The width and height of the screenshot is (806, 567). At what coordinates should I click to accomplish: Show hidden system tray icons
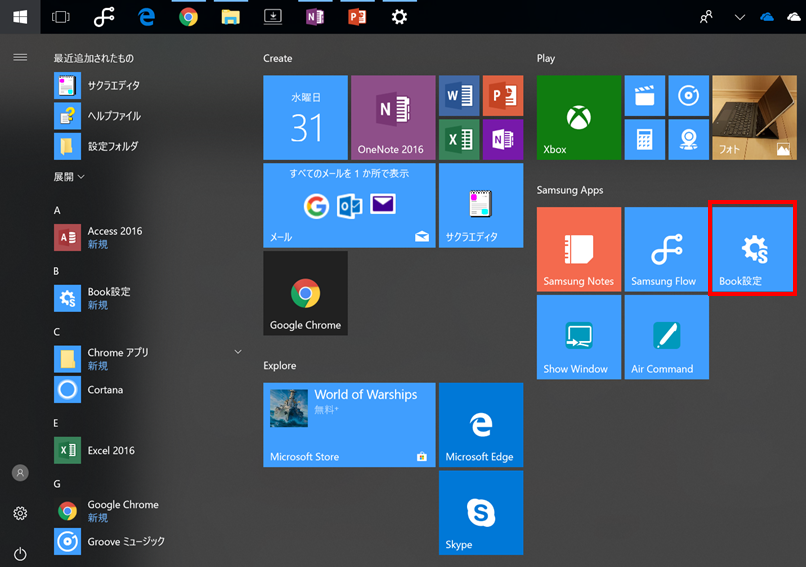pos(740,17)
